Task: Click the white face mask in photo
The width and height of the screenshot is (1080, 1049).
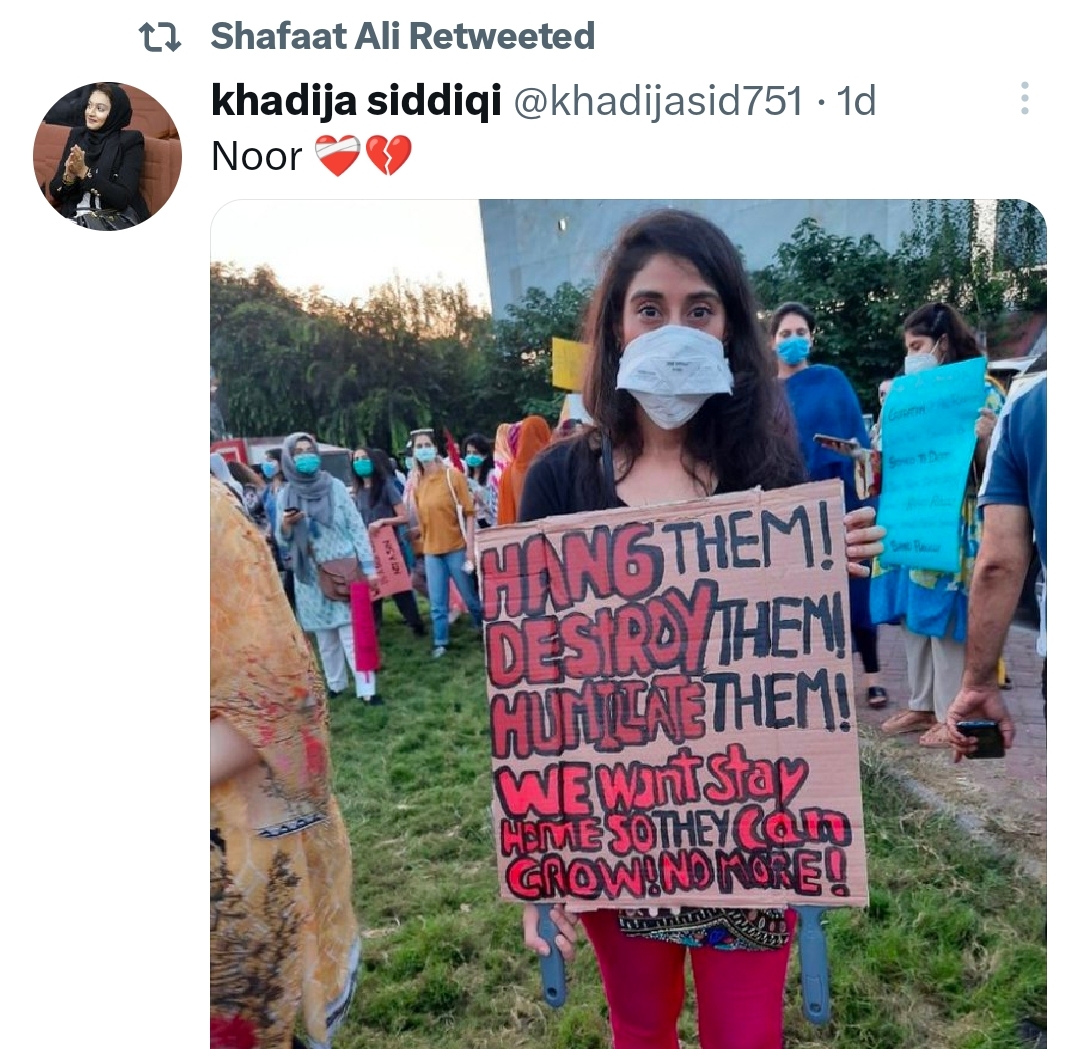Action: click(674, 375)
